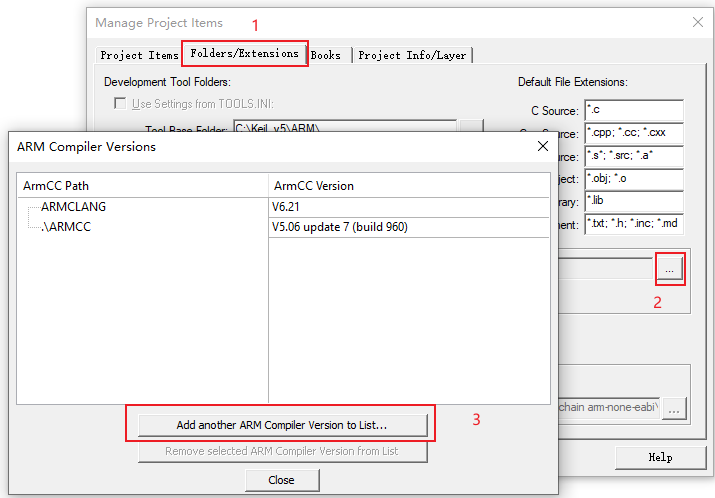Toggle Use Settings from TOOLS.INI checkbox

pos(120,104)
